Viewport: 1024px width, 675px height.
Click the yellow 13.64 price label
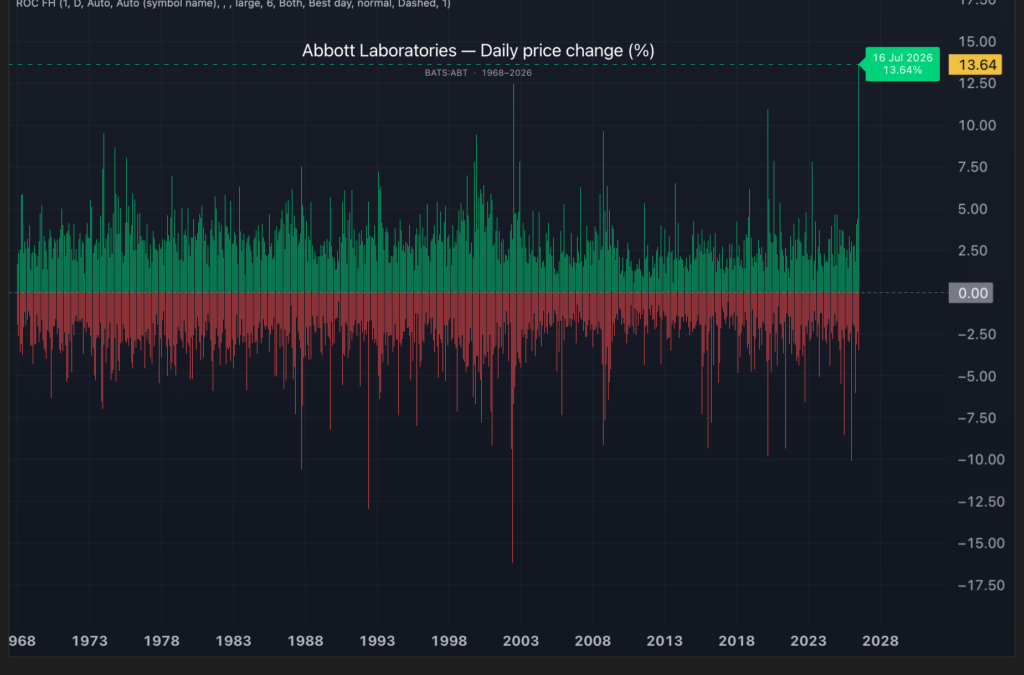[975, 65]
